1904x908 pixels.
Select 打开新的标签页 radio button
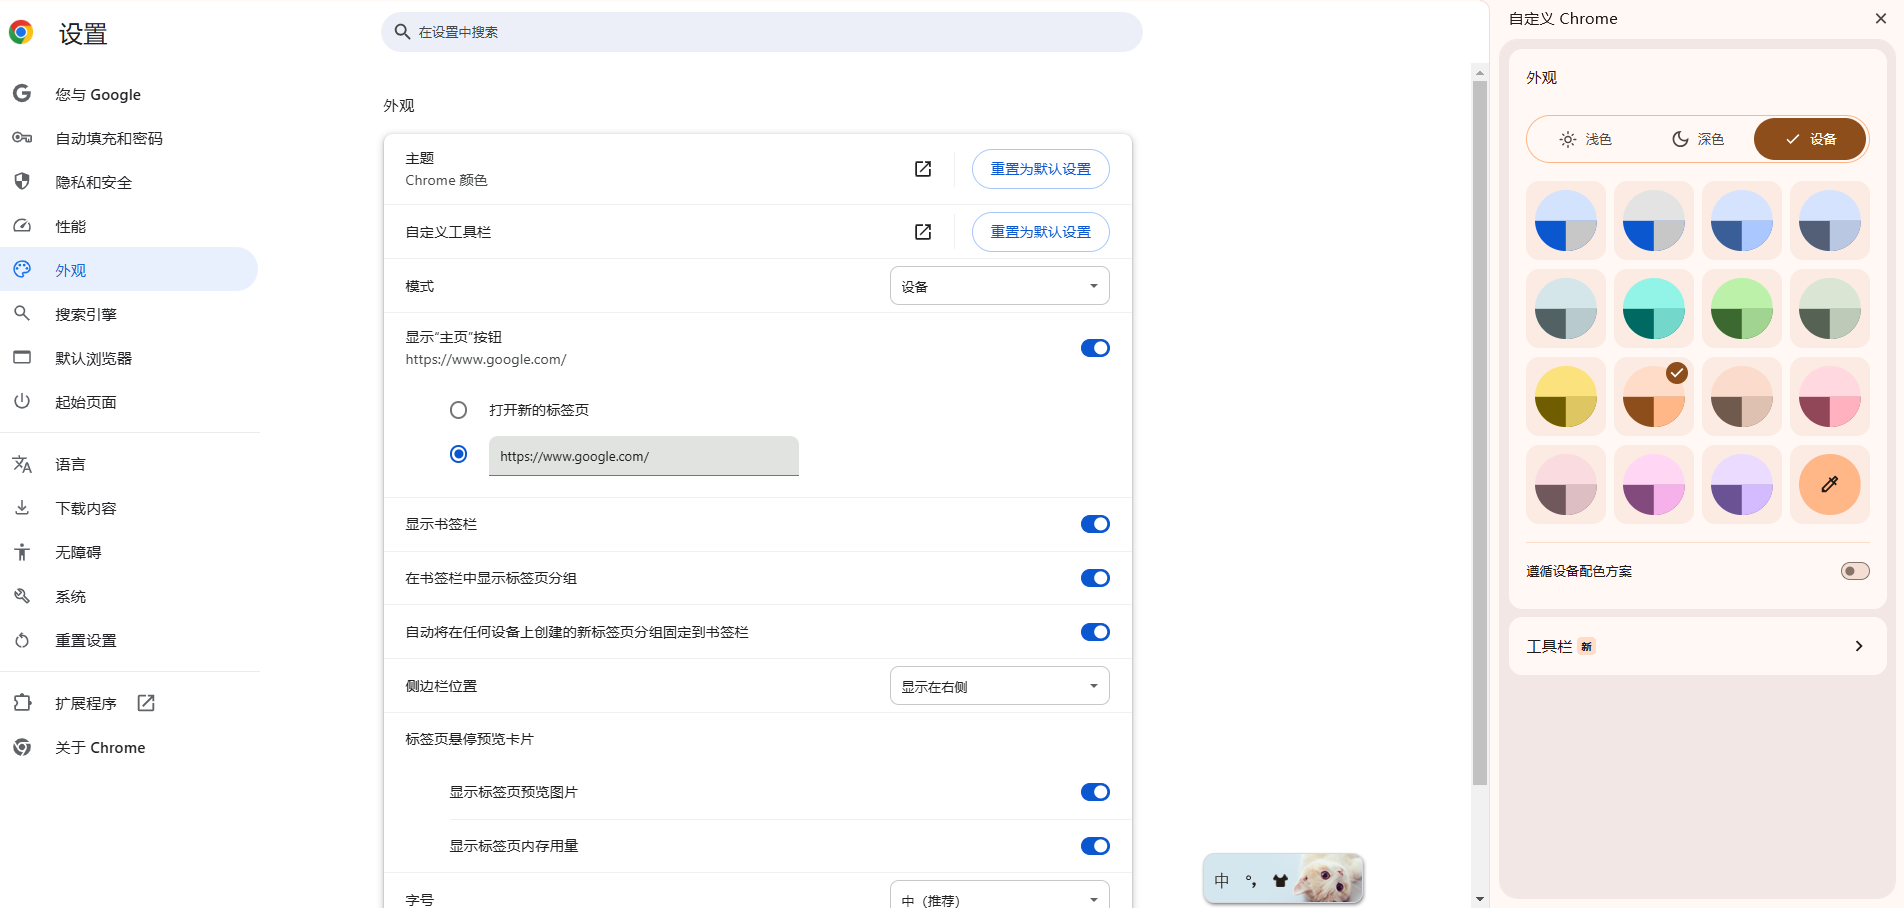458,410
